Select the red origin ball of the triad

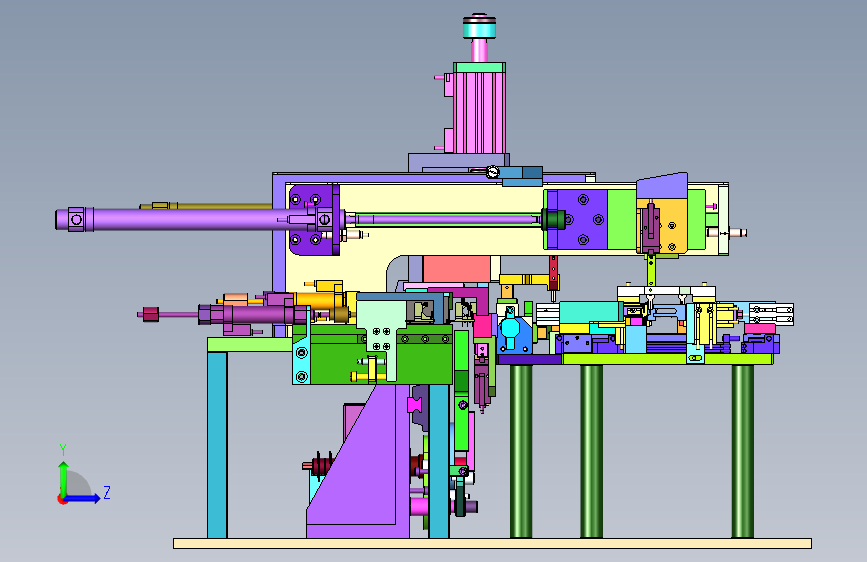pyautogui.click(x=62, y=499)
